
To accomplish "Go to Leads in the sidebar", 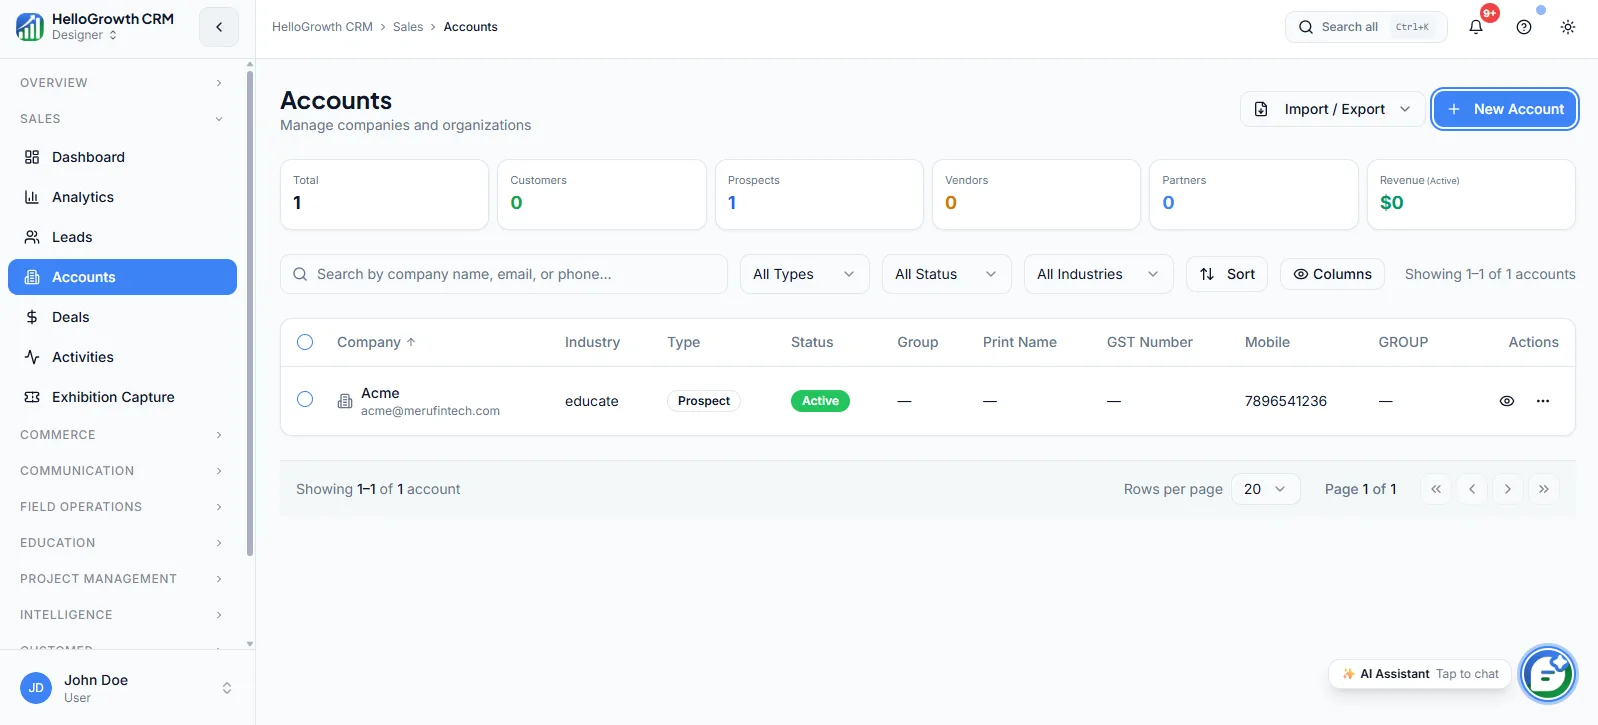I will click(x=122, y=237).
